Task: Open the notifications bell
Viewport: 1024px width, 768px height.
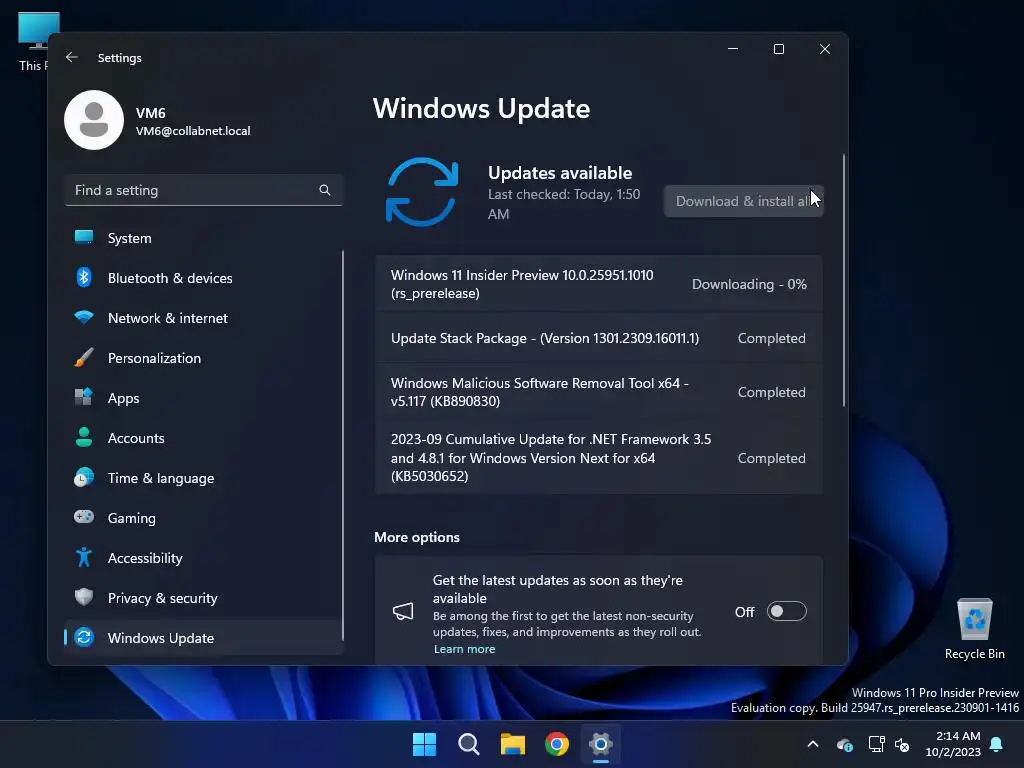Action: (x=997, y=744)
